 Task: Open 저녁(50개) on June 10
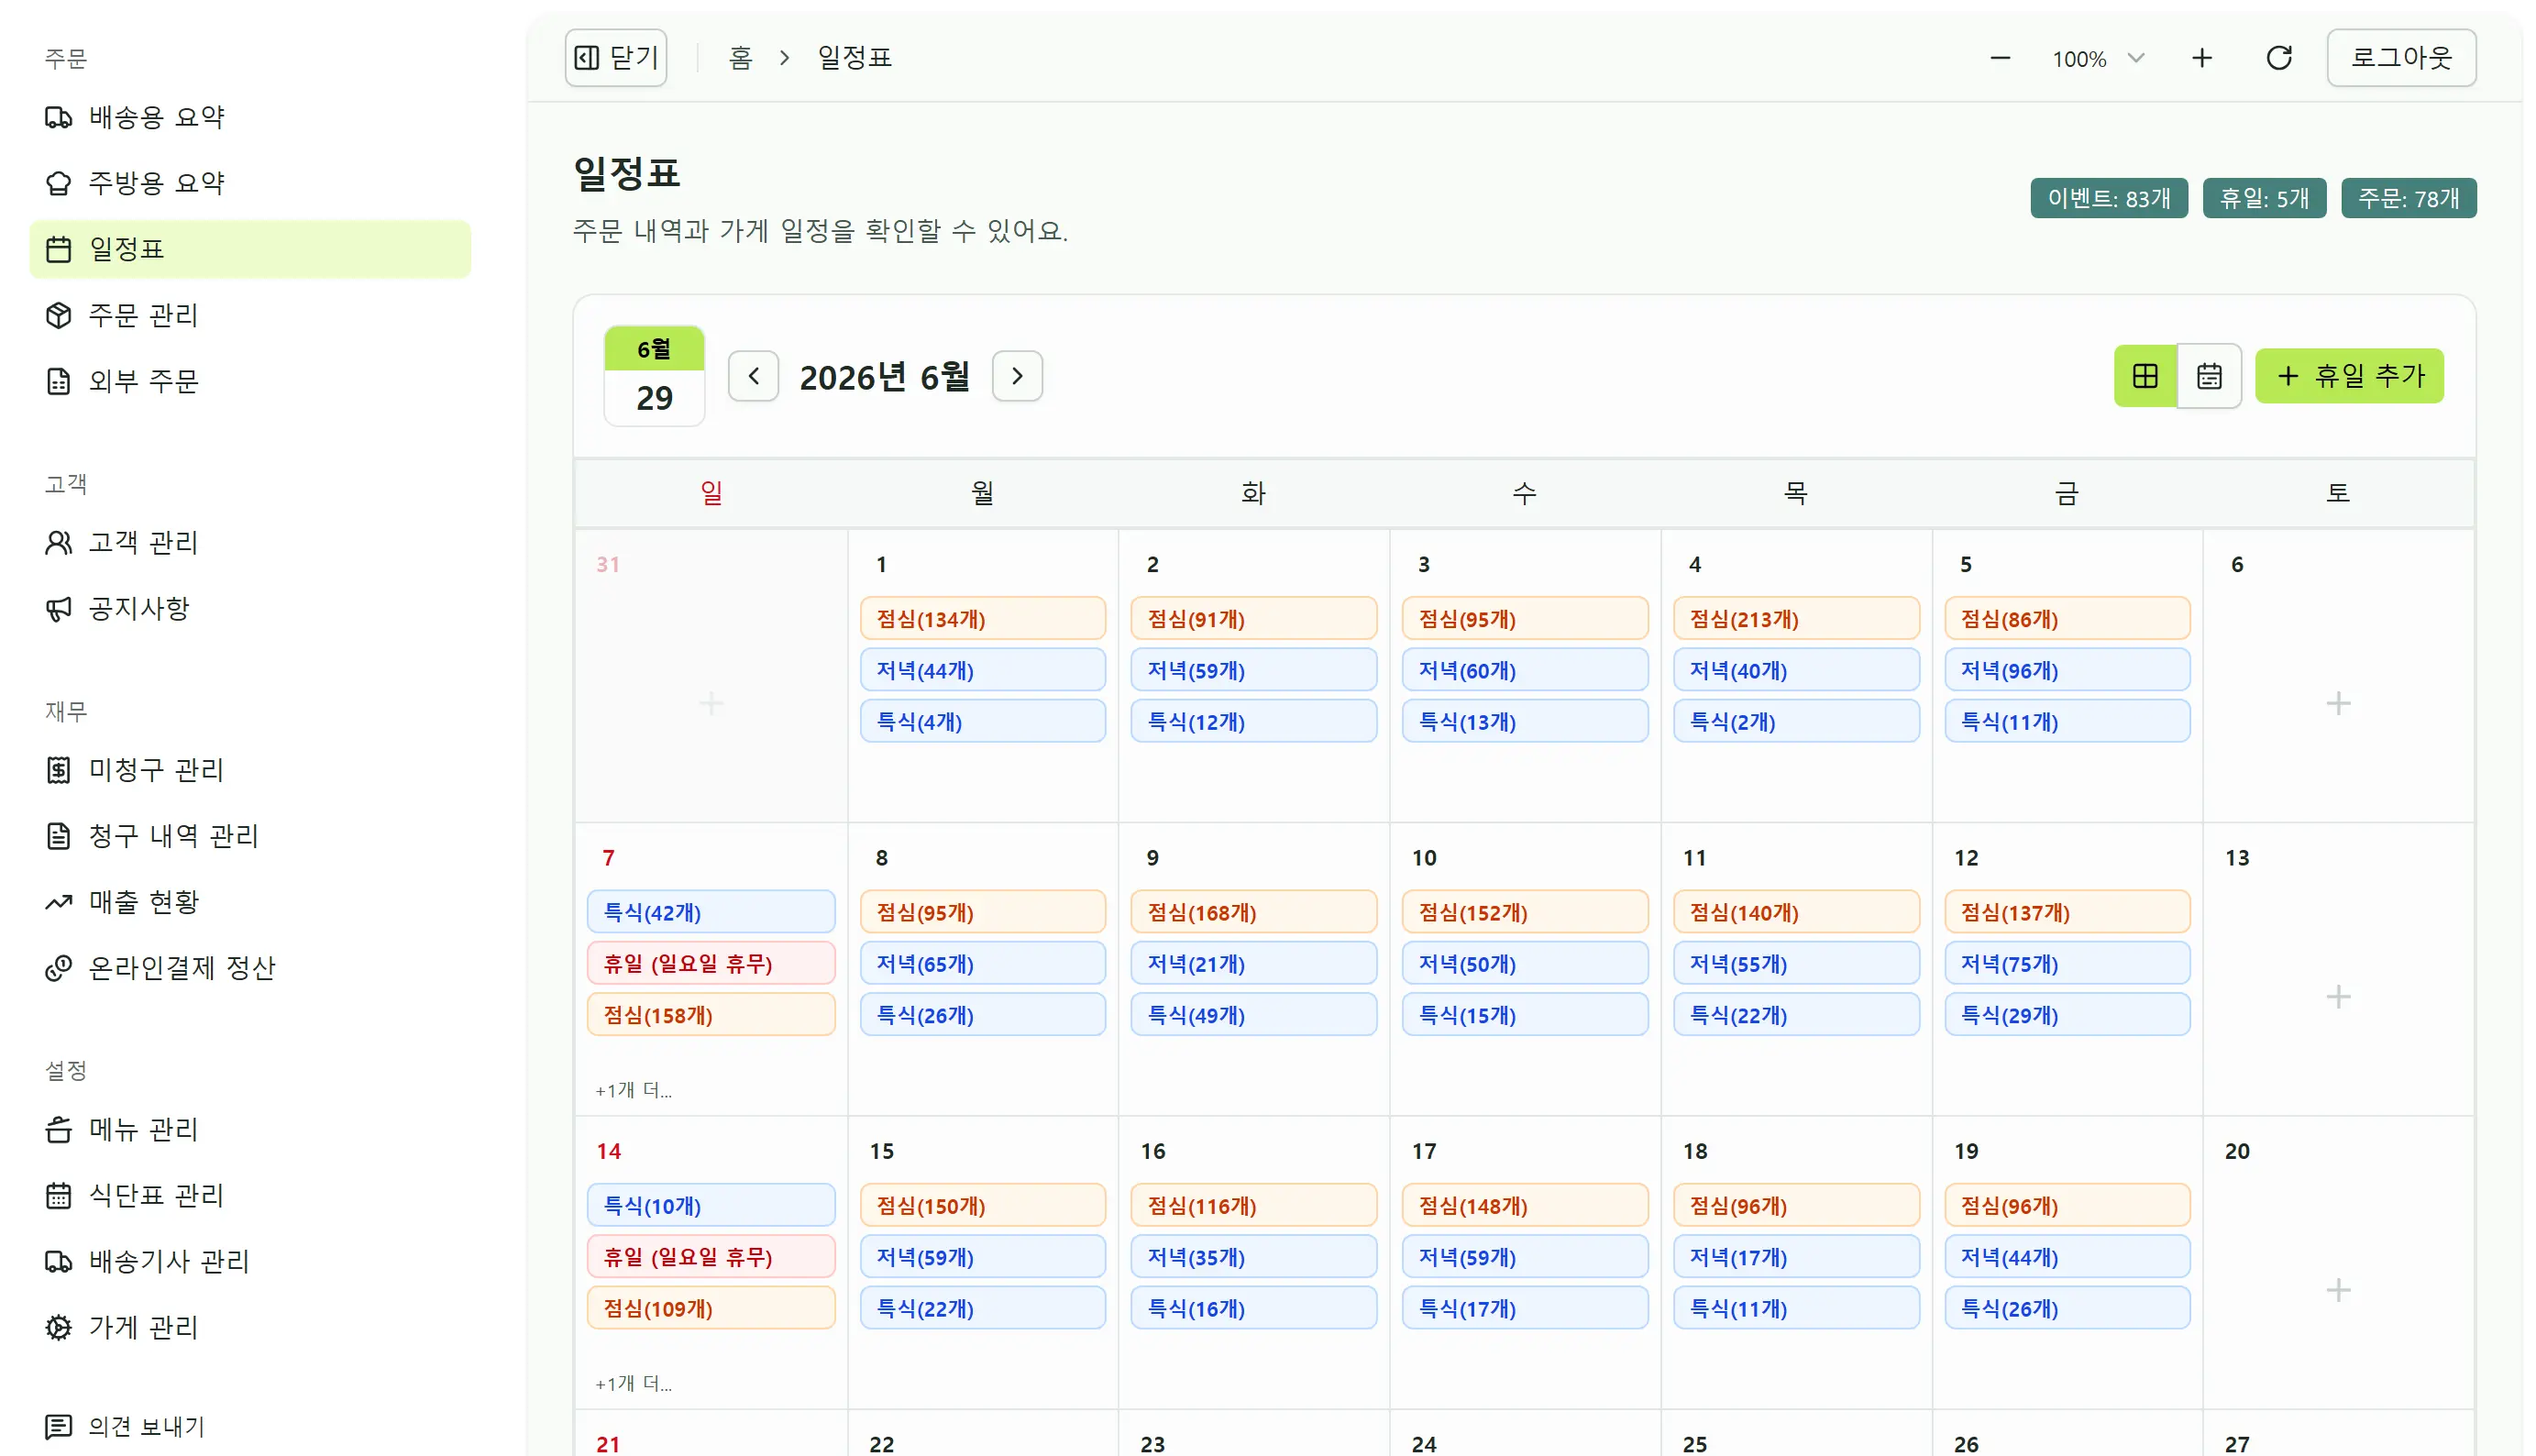(1525, 963)
